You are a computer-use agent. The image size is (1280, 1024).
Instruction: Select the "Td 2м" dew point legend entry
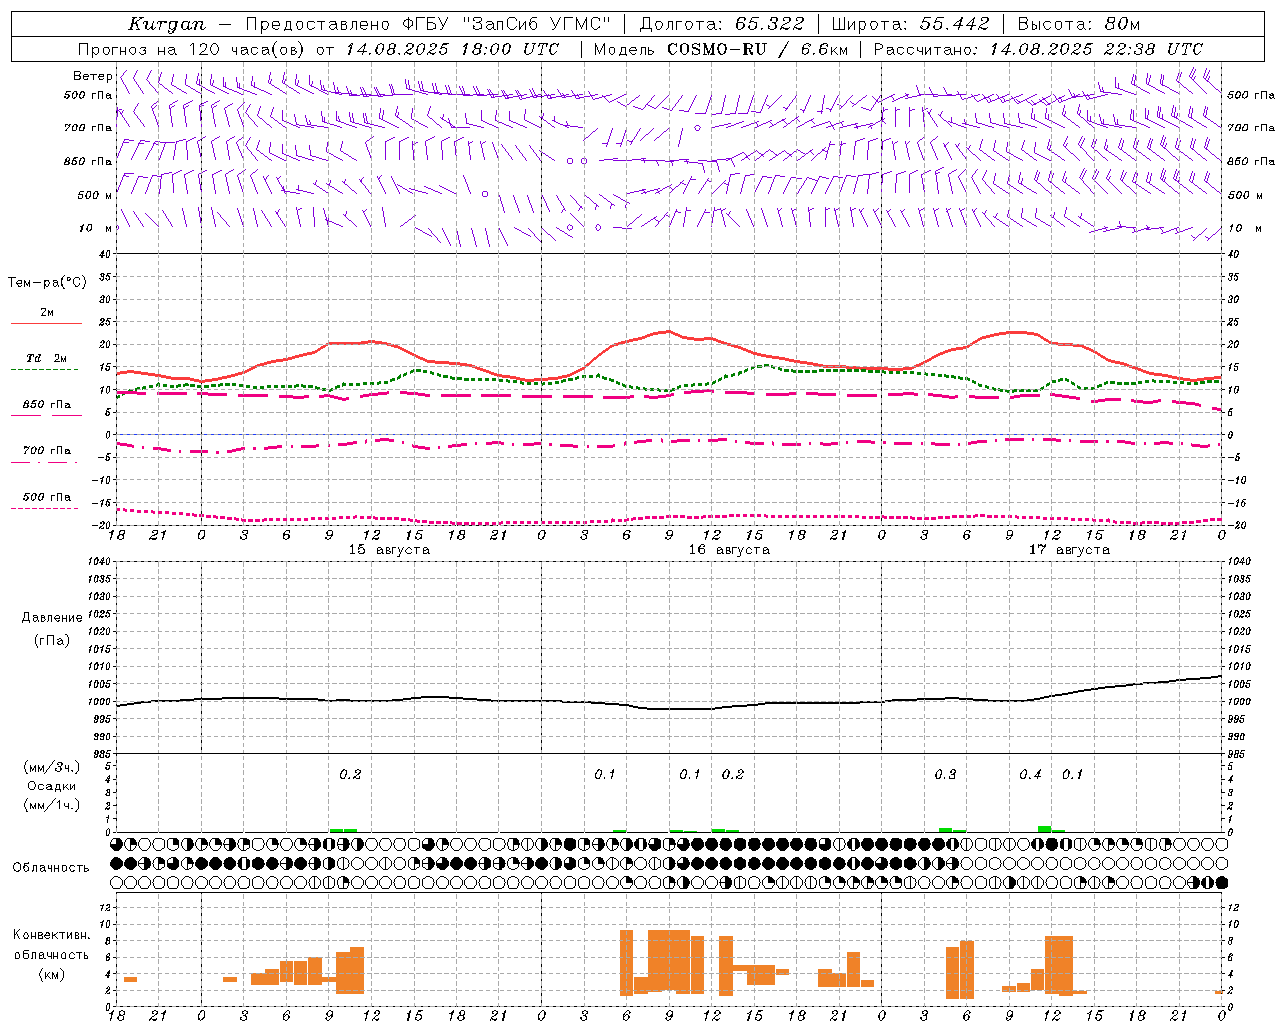pyautogui.click(x=47, y=358)
